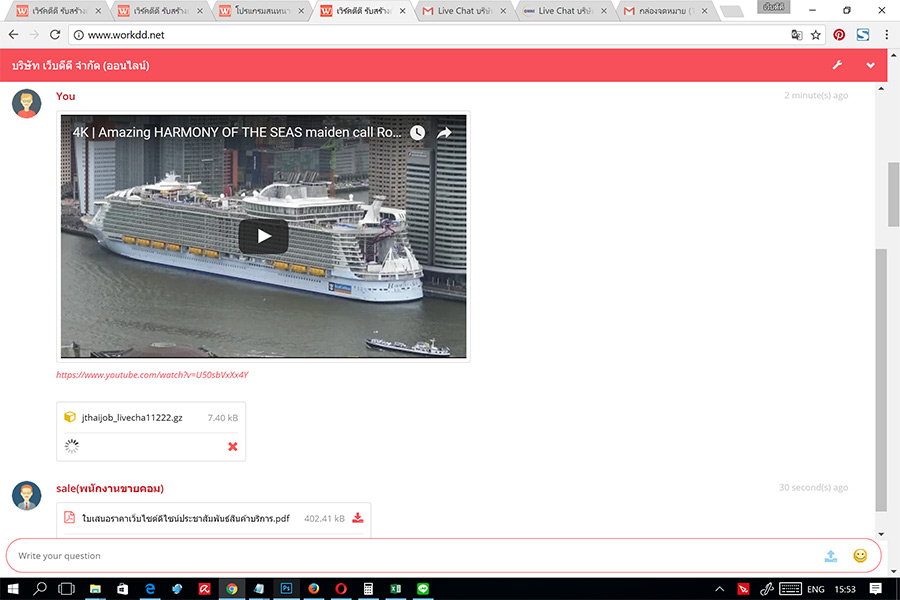This screenshot has height=600, width=900.
Task: Open the Chrome three-dot menu
Action: pyautogui.click(x=887, y=35)
